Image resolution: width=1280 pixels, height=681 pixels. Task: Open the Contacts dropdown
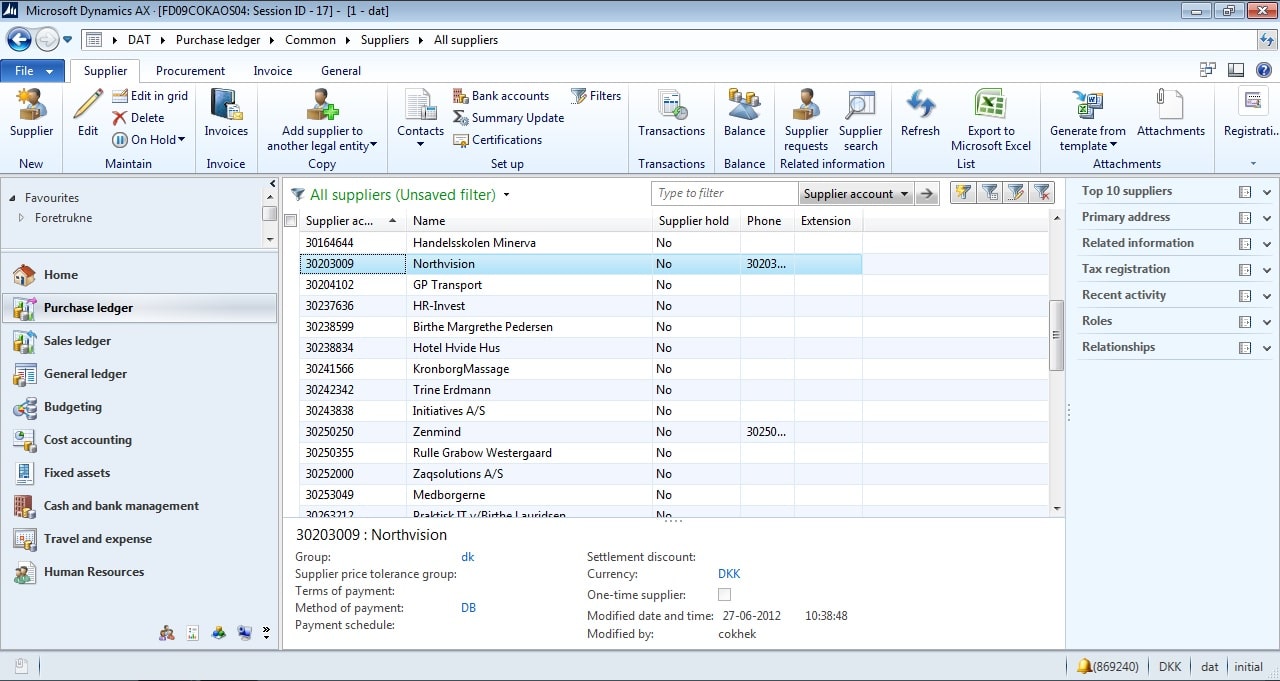pyautogui.click(x=420, y=120)
